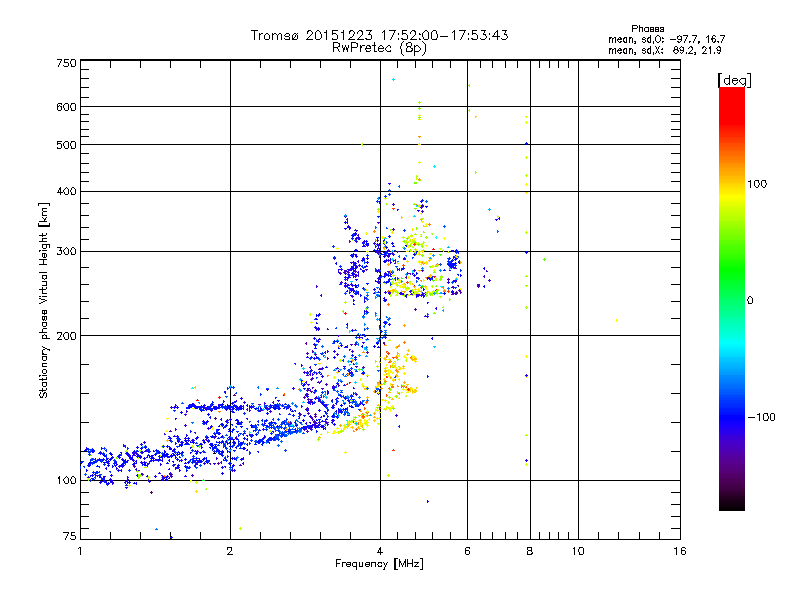The height and width of the screenshot is (600, 800).
Task: Click the x-axis tick label '4'
Action: 380,551
